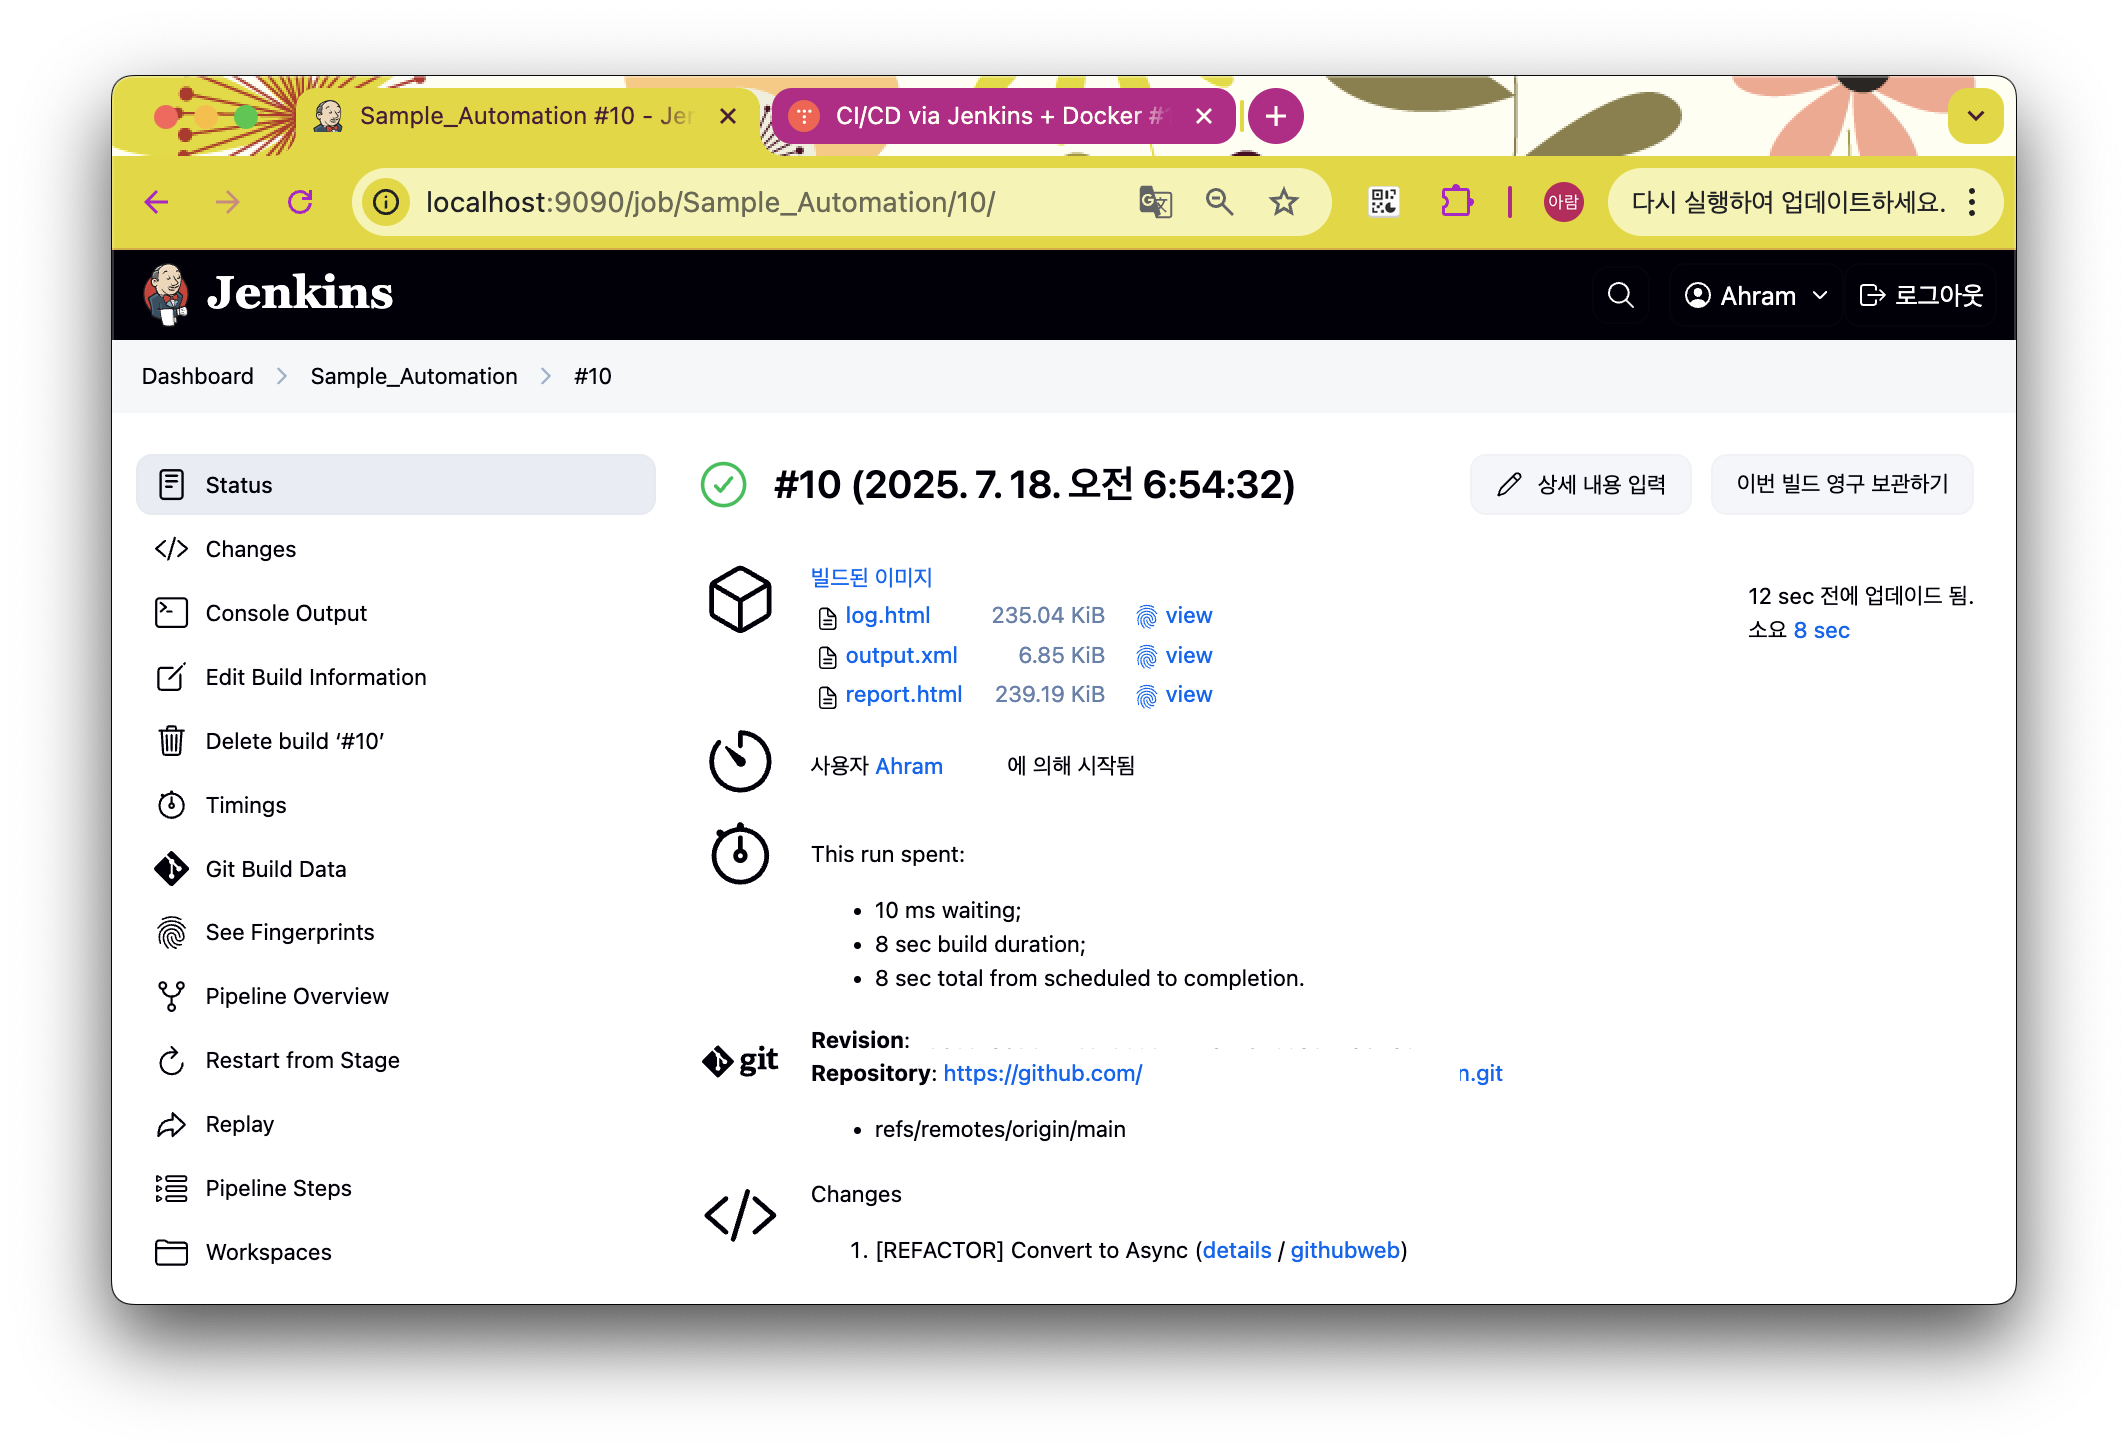Click the Jenkins search magnifier icon
2128x1452 pixels.
click(1620, 295)
